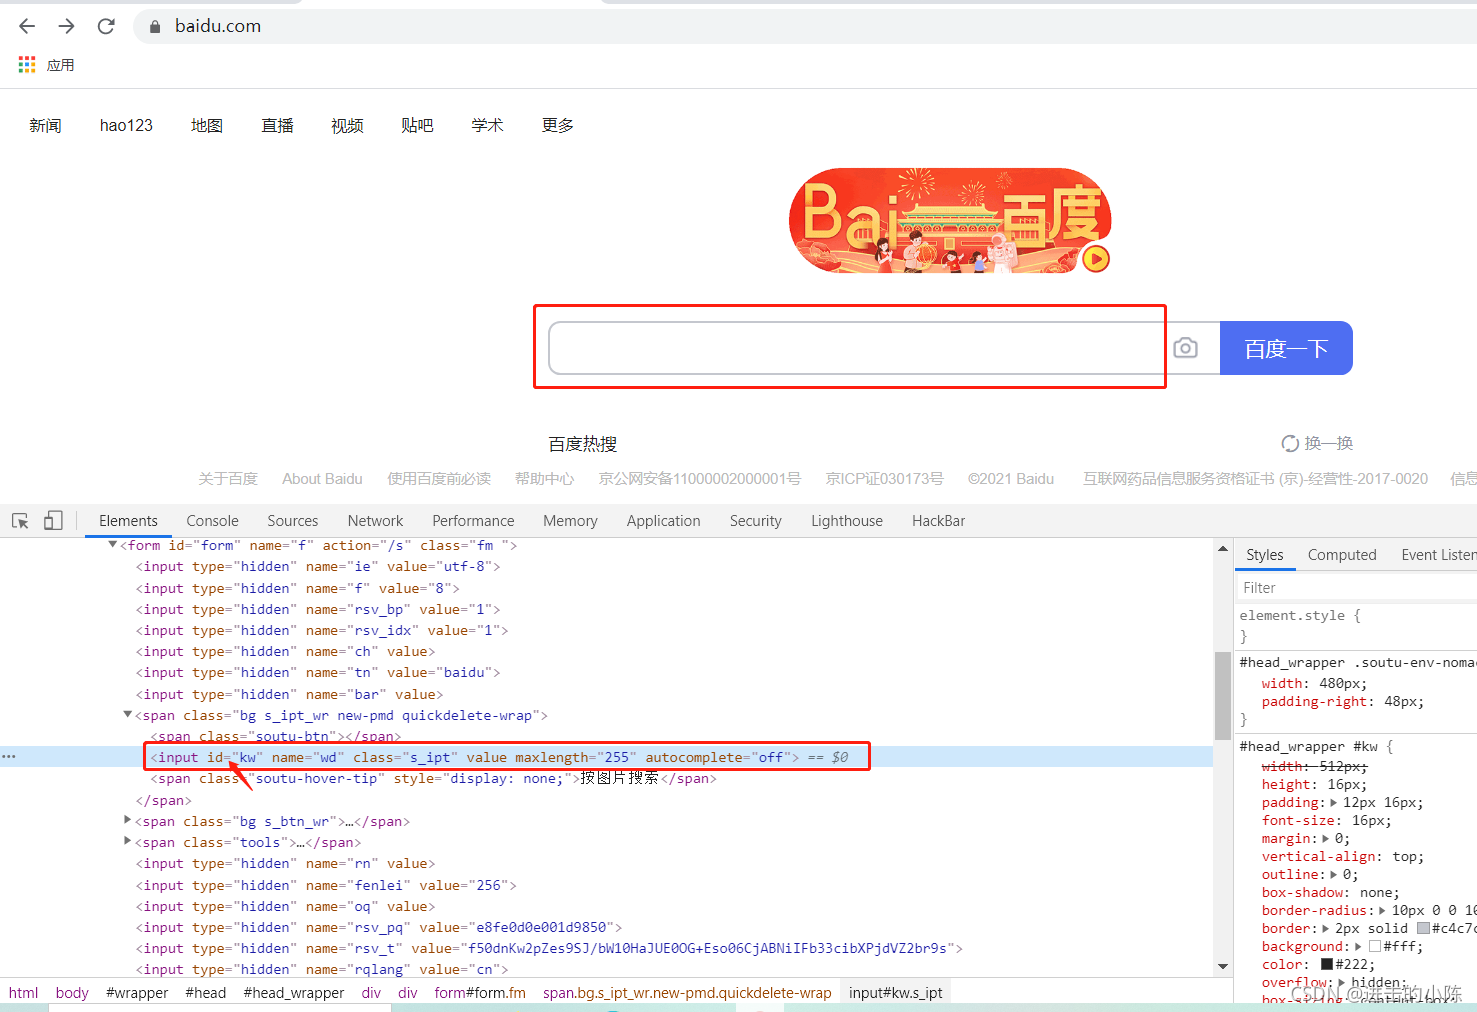Expand the background property triangle

pos(1357,947)
